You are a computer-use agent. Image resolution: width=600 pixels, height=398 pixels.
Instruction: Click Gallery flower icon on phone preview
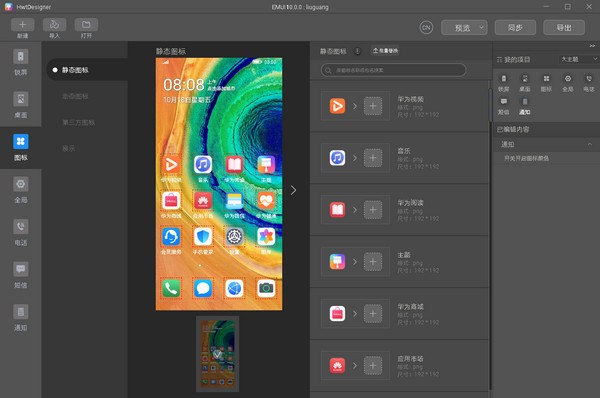(266, 237)
